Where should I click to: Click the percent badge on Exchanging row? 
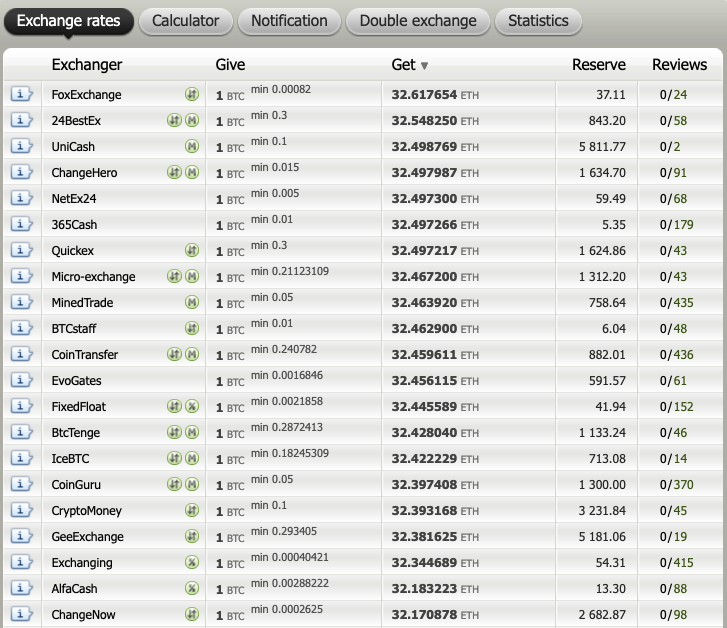pos(192,563)
